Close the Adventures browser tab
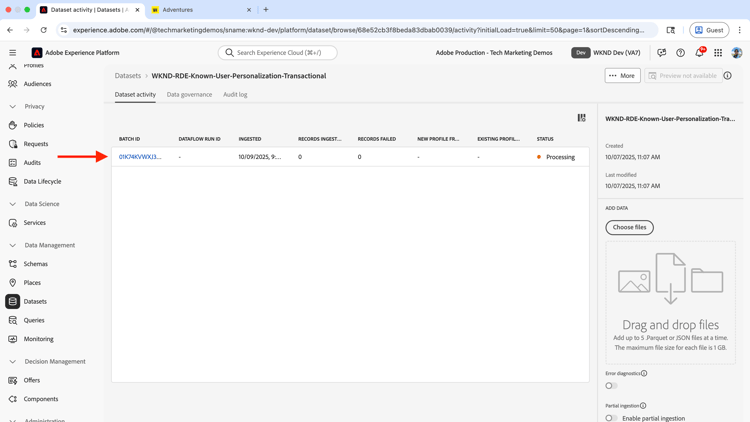Screen dimensions: 750x422 click(x=249, y=10)
